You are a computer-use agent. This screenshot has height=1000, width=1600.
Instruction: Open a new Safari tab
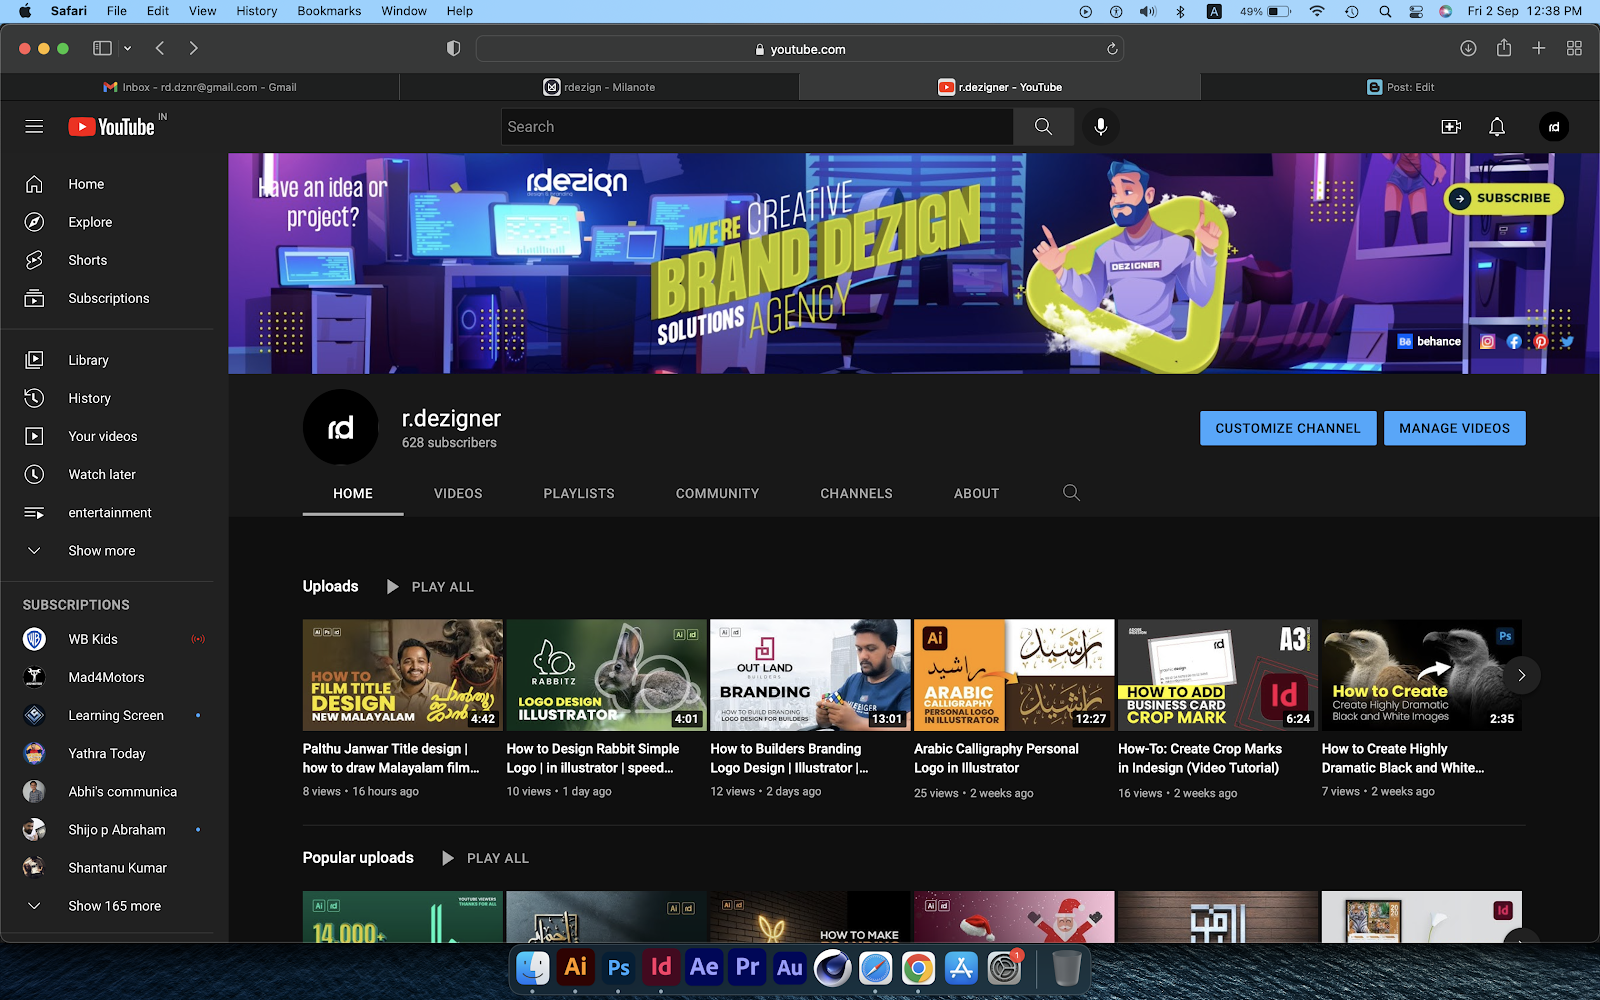pyautogui.click(x=1539, y=48)
